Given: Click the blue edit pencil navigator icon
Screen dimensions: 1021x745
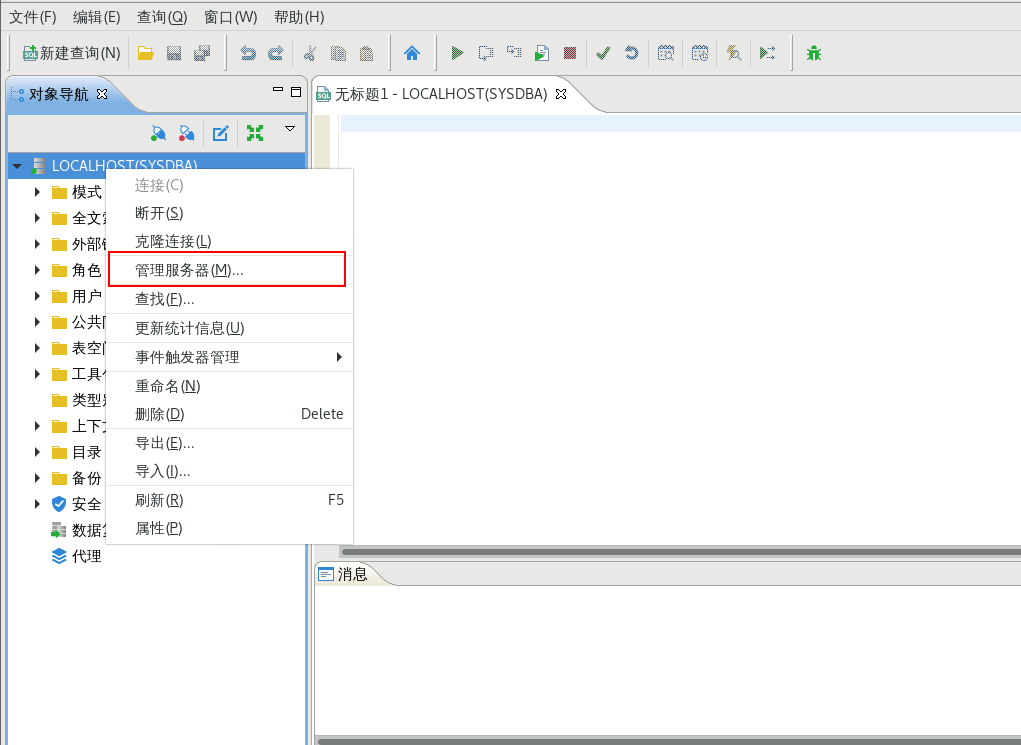Looking at the screenshot, I should coord(221,134).
